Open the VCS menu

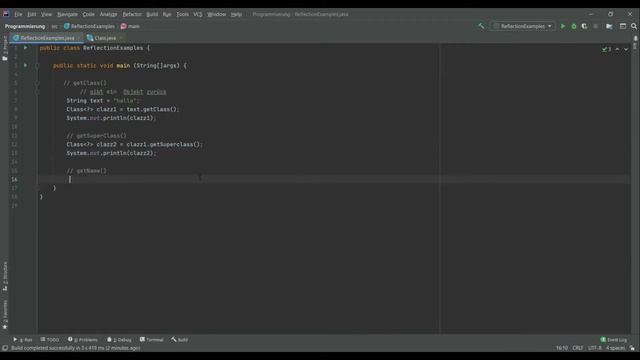point(198,14)
